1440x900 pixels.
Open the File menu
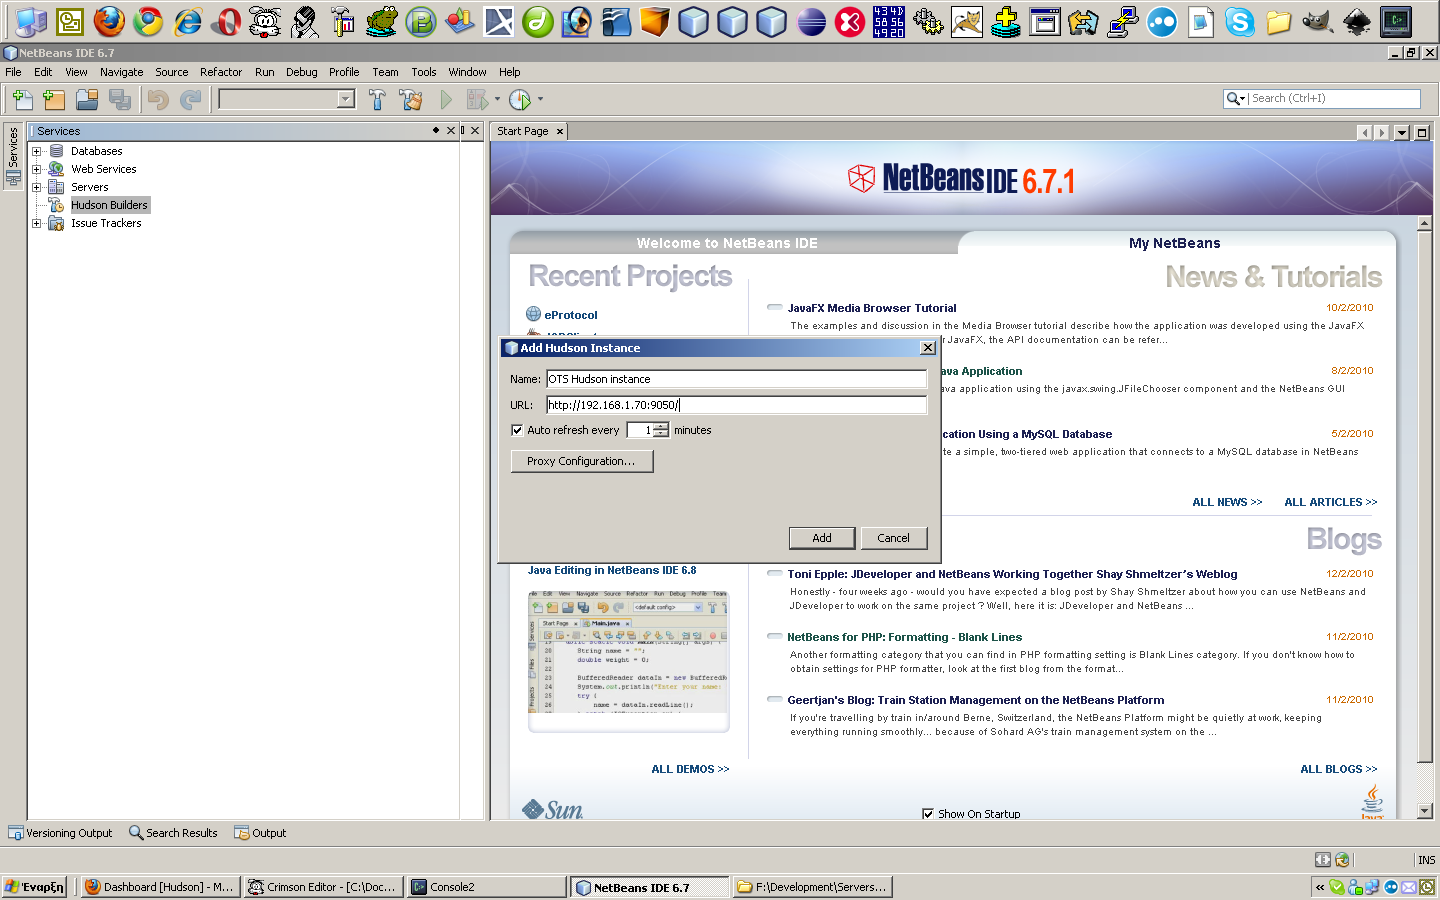pos(13,72)
